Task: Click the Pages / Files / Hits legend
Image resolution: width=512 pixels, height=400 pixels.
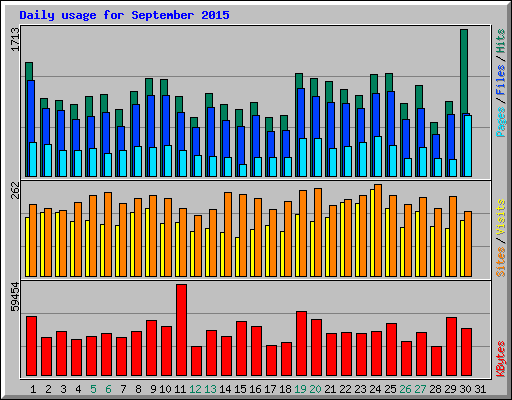Action: [x=500, y=83]
